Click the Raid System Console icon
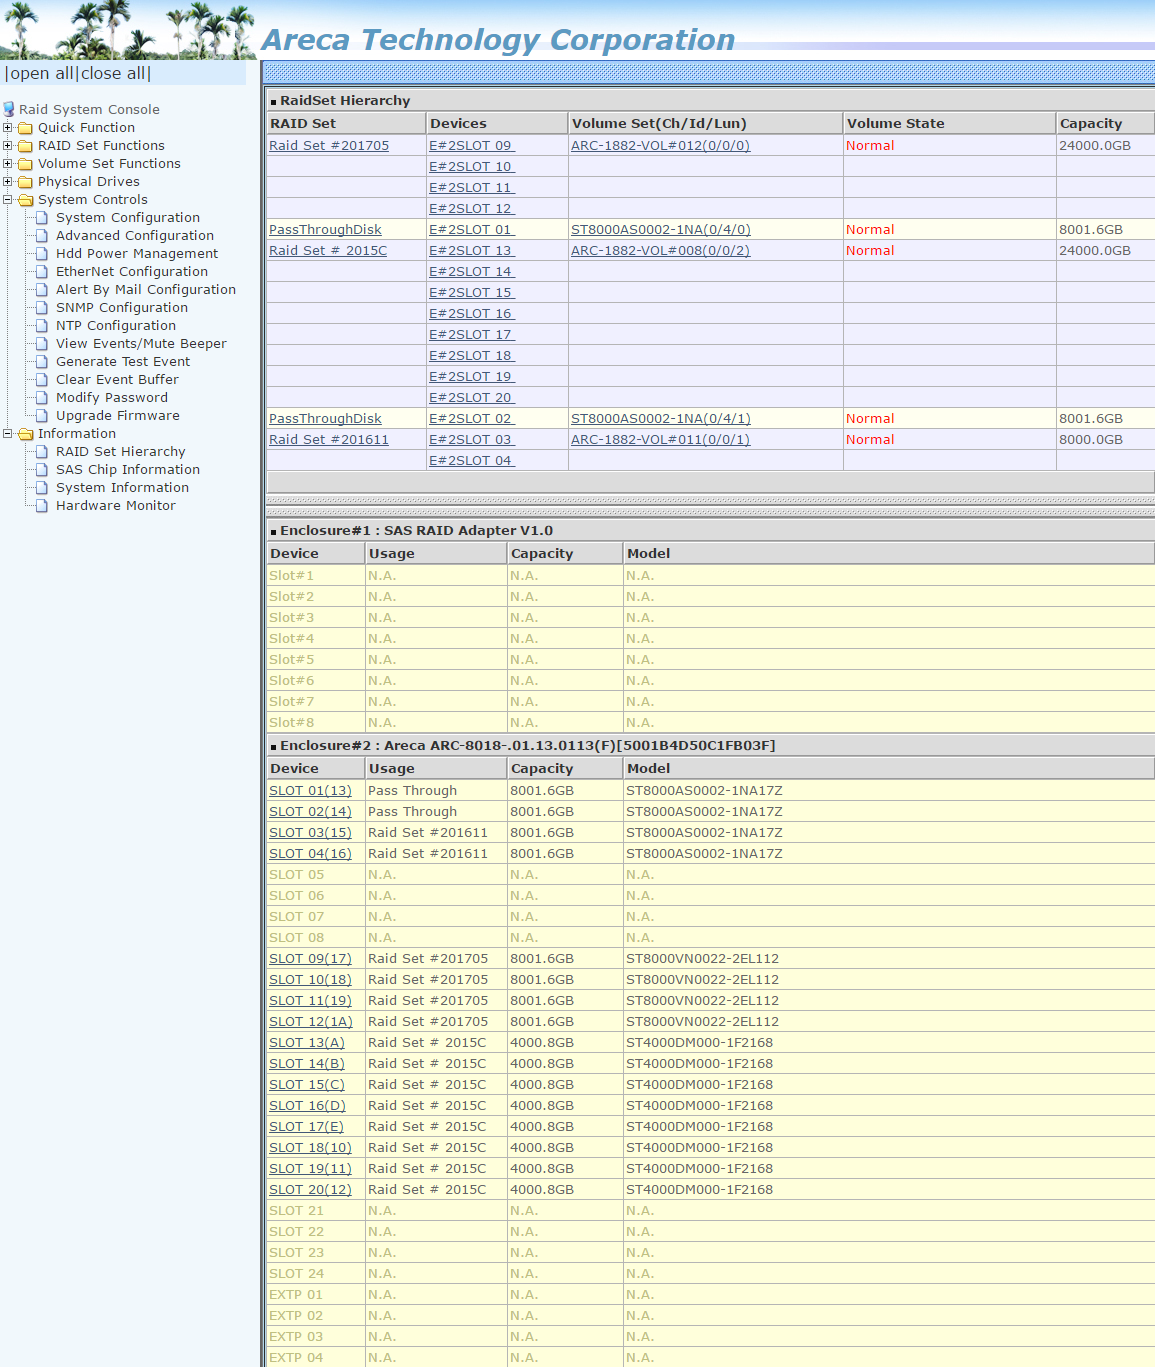The image size is (1155, 1367). click(x=9, y=109)
